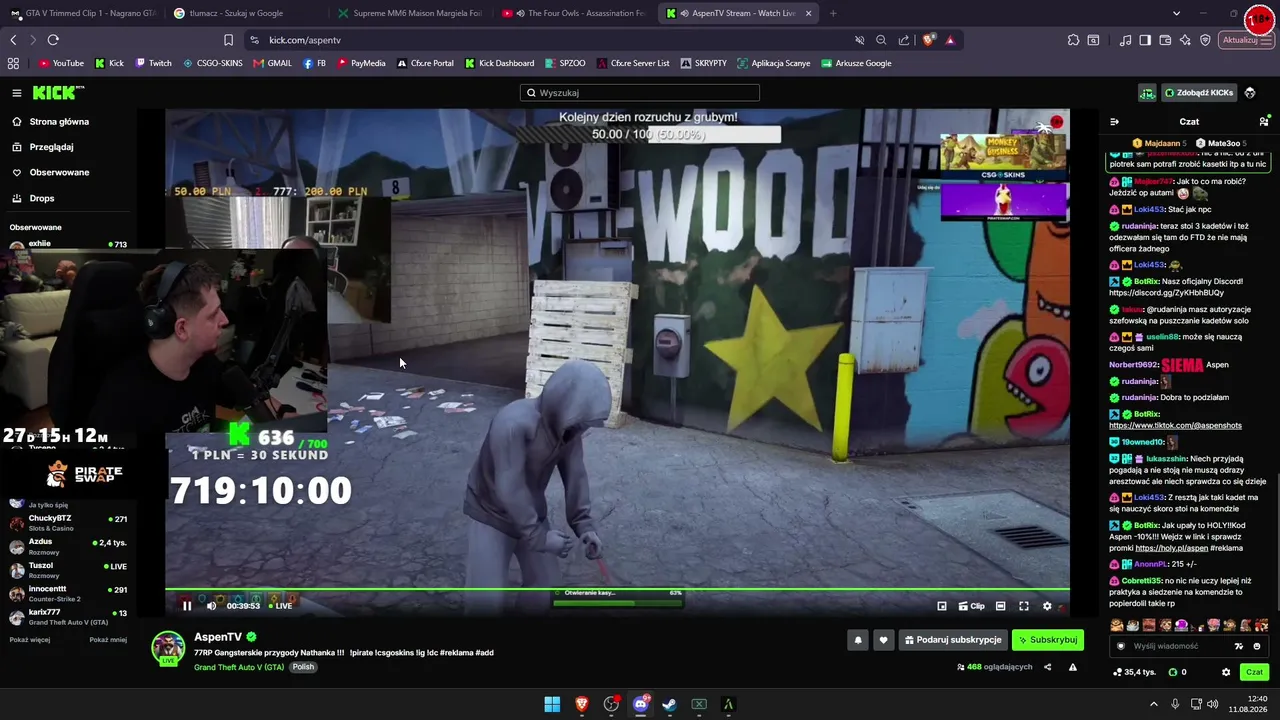Open the YouTube bookmark
Screen dimensions: 1280x720
(61, 63)
